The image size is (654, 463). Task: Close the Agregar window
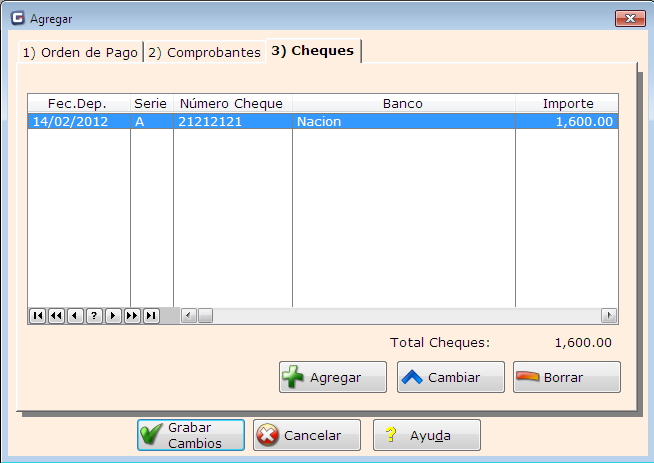point(630,18)
